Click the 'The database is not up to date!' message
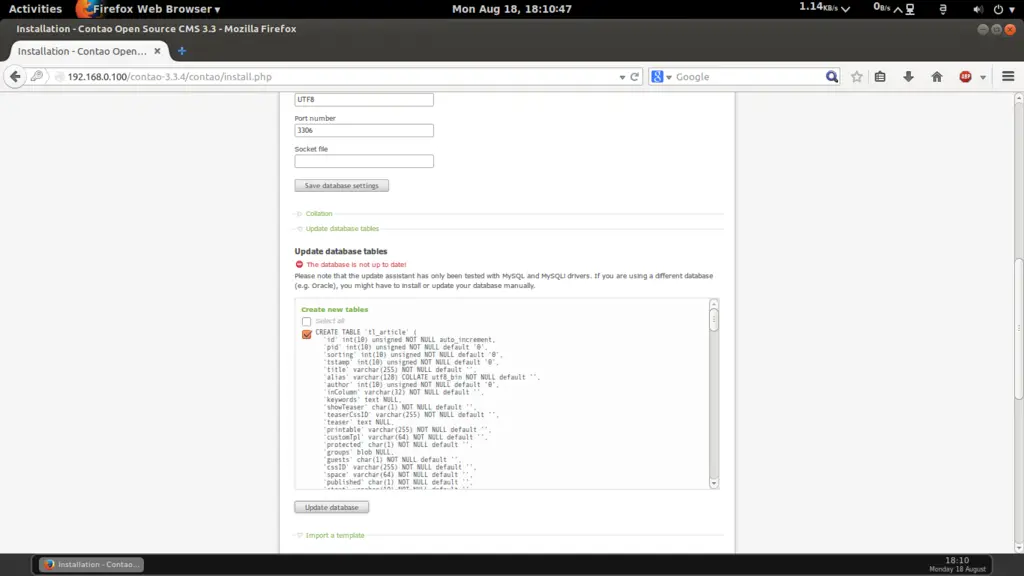Screen dimensions: 1024x576 click(x=356, y=264)
